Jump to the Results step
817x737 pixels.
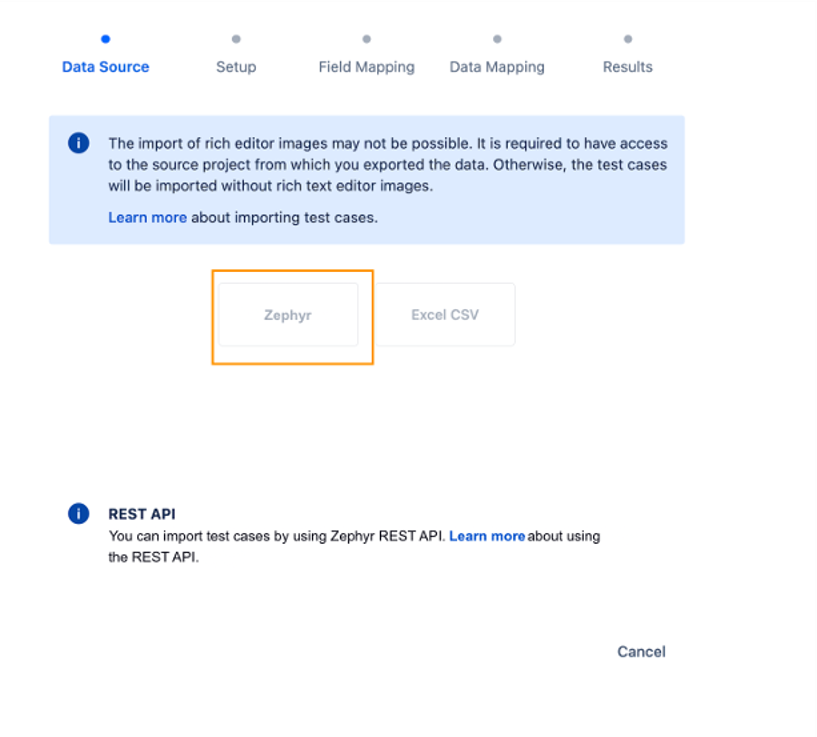pyautogui.click(x=627, y=67)
